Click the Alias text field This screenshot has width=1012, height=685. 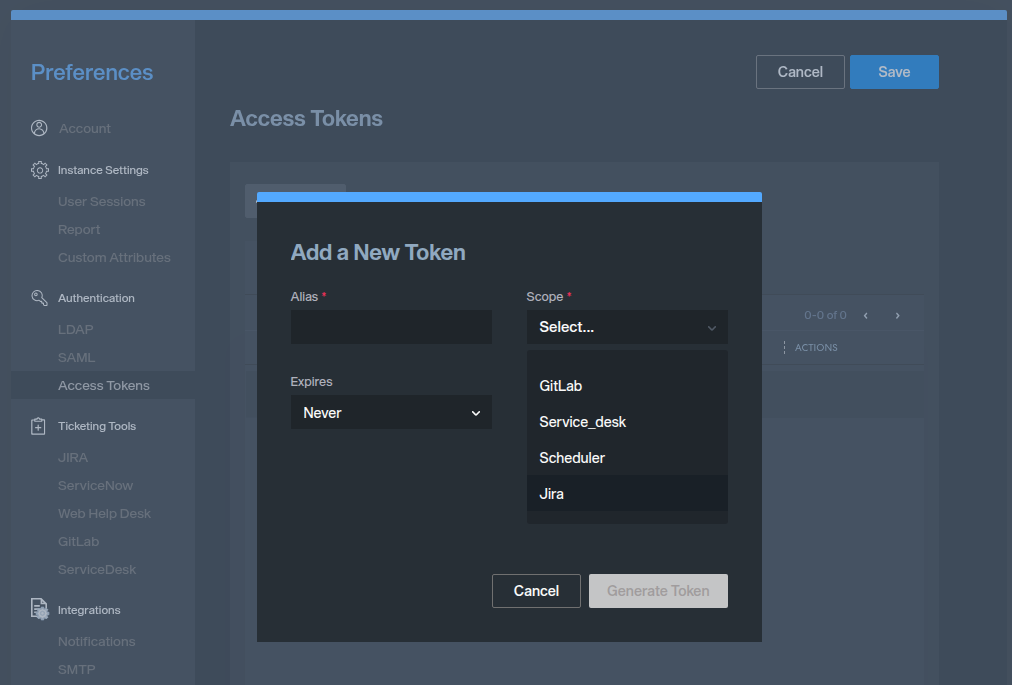[391, 327]
